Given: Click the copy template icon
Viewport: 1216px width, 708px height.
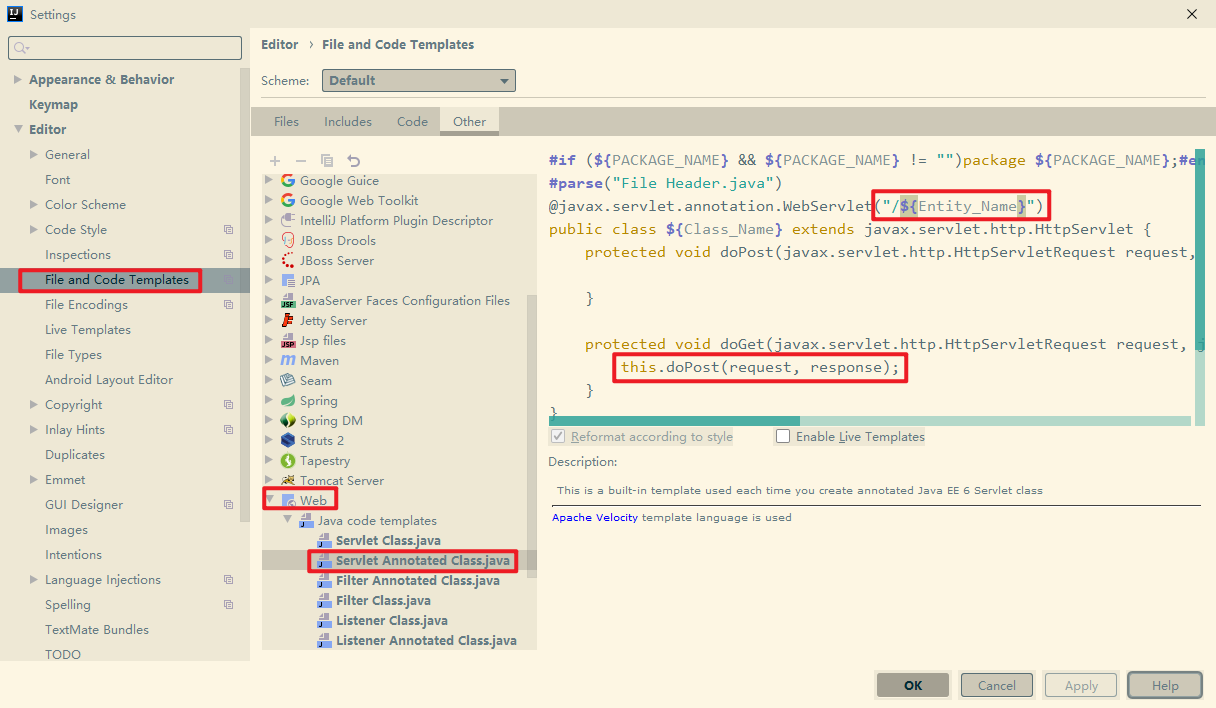Looking at the screenshot, I should pyautogui.click(x=327, y=161).
